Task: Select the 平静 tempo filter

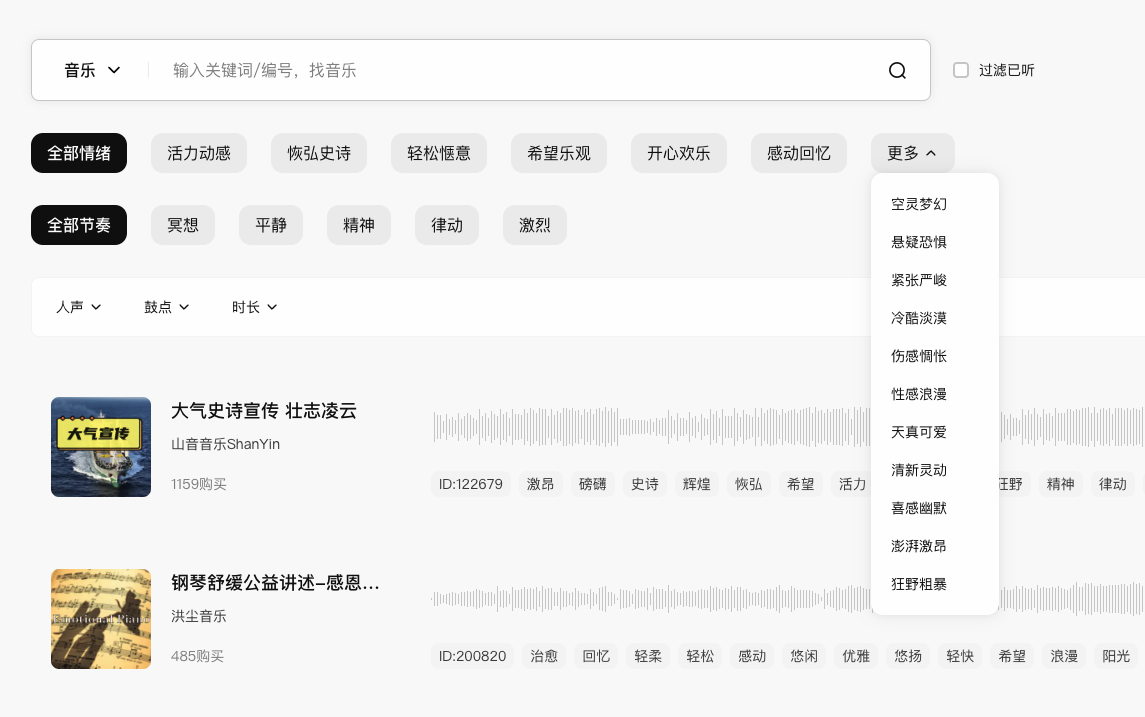Action: [271, 225]
